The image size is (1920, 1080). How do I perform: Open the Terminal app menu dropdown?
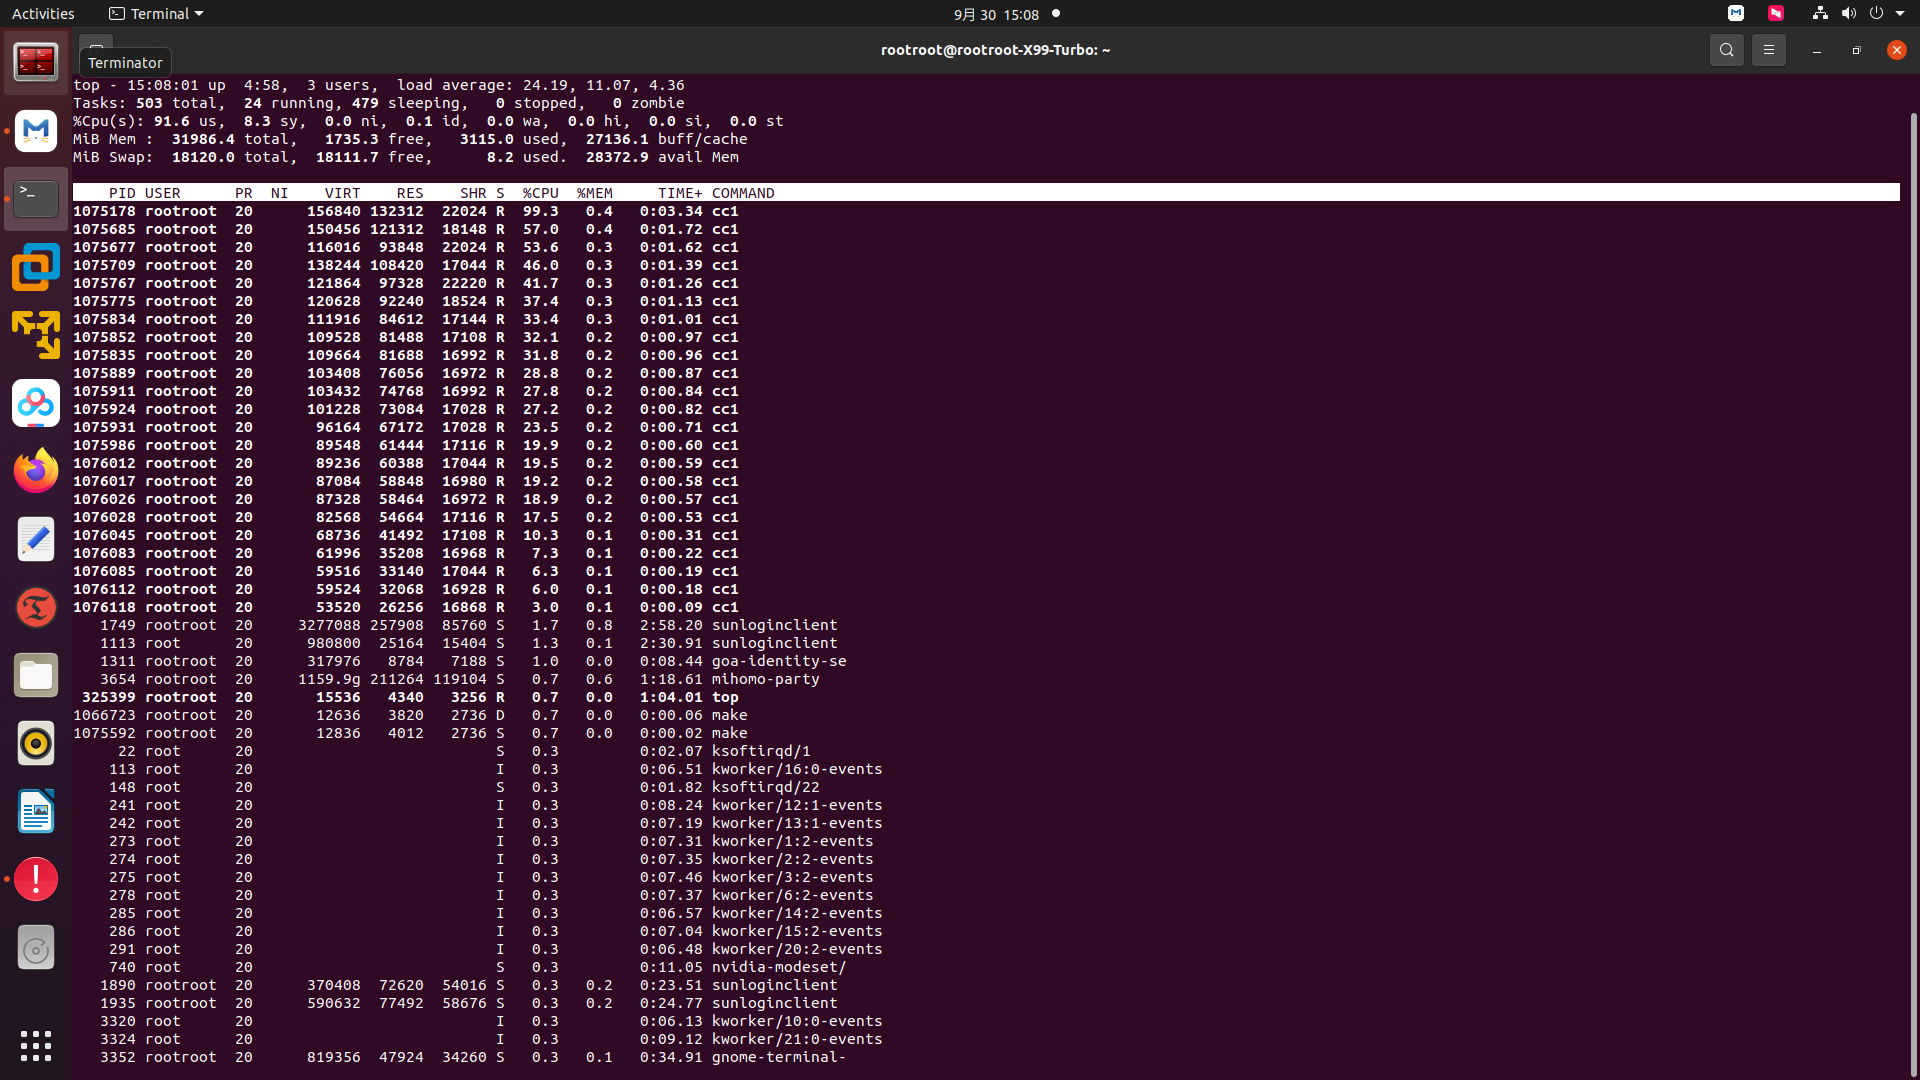156,14
